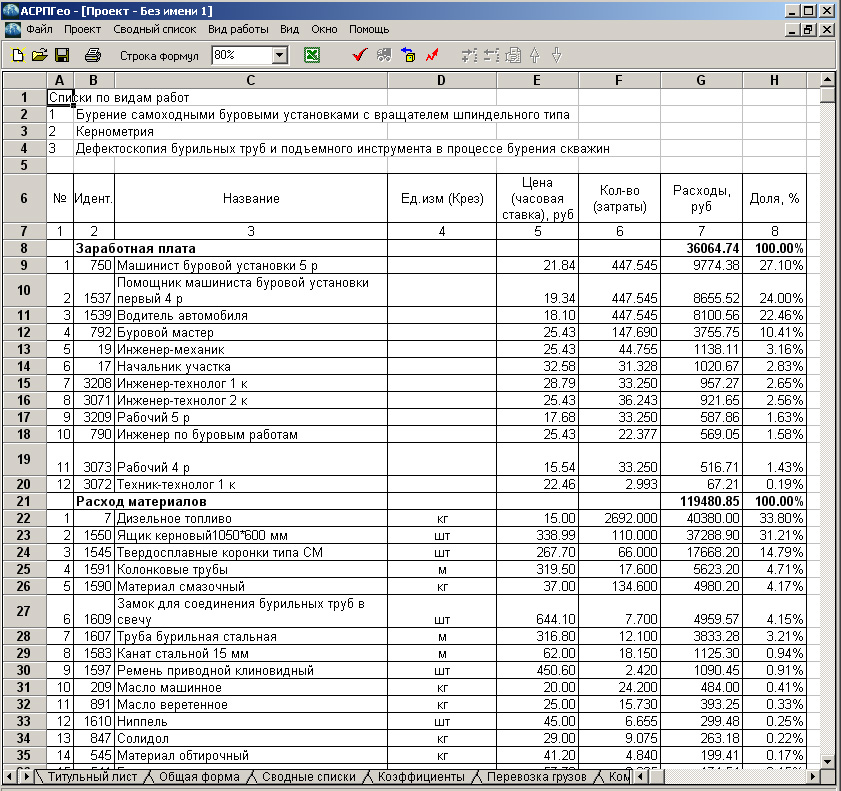Click the Save floppy disk icon

point(62,55)
